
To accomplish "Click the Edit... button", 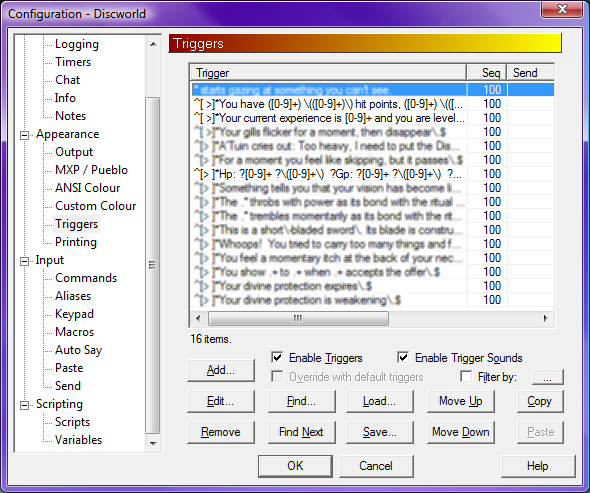I will [x=221, y=401].
